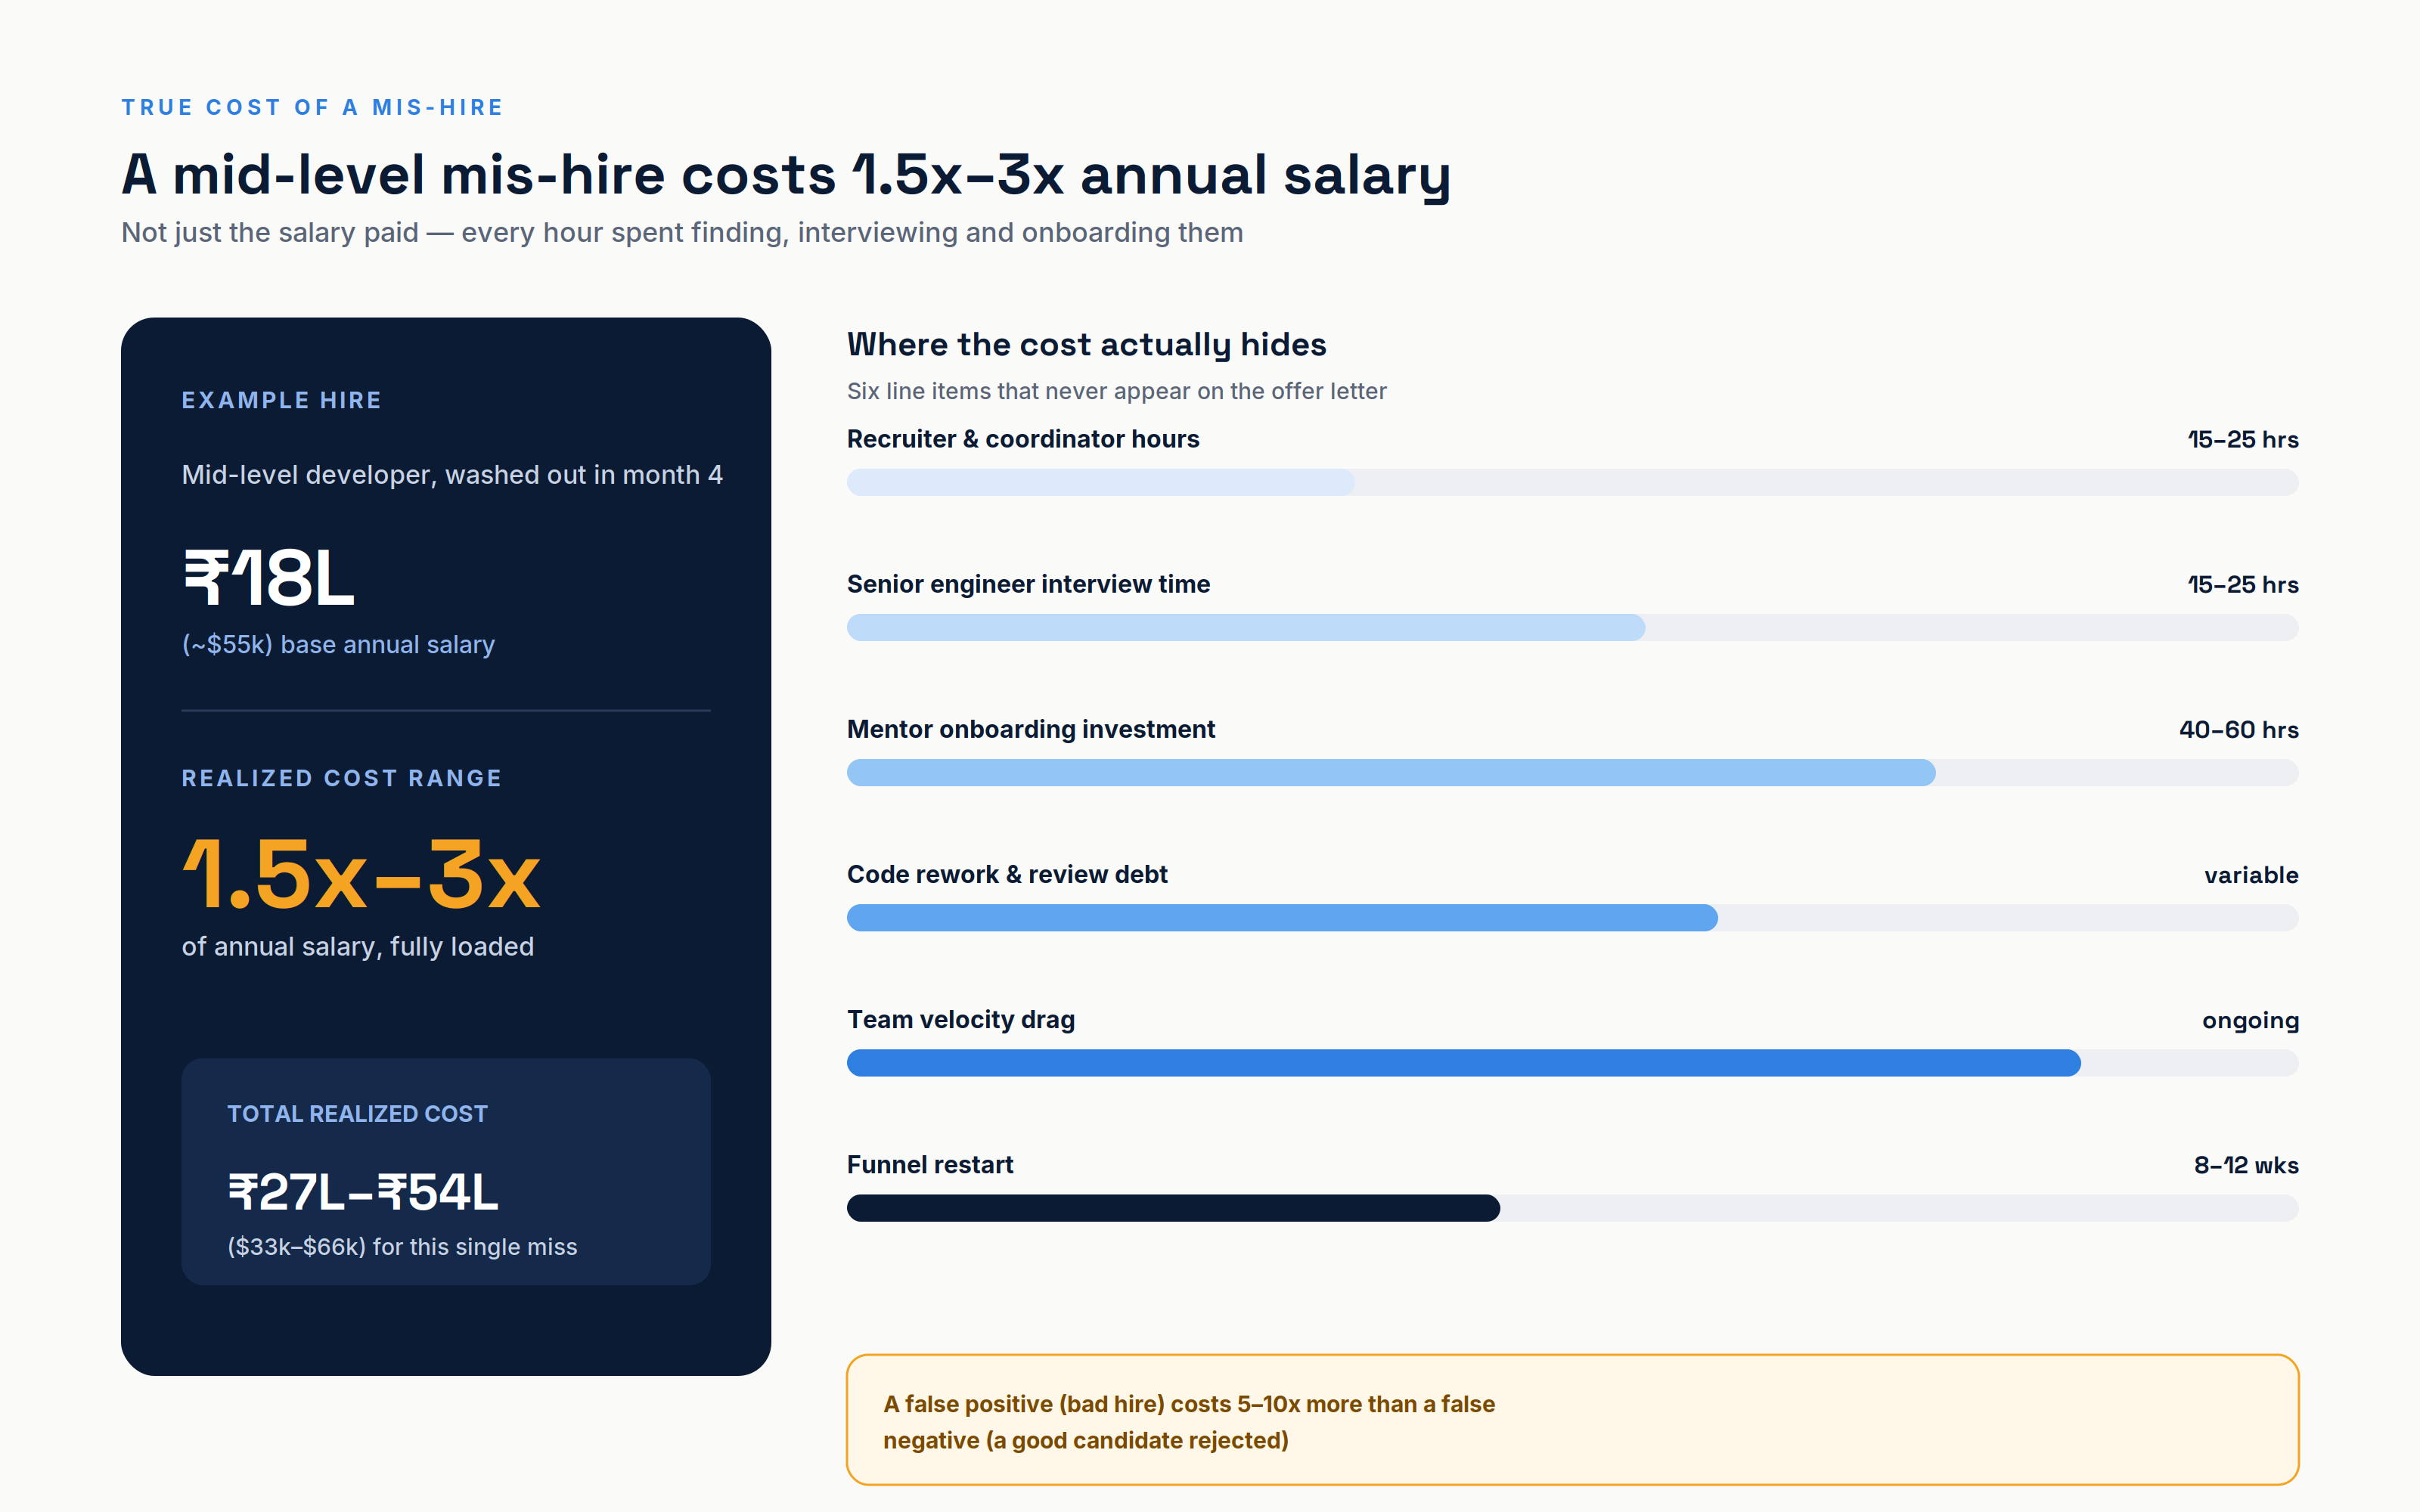This screenshot has height=1512, width=2420.
Task: Click 'Where the cost actually hides' heading
Action: (1086, 345)
